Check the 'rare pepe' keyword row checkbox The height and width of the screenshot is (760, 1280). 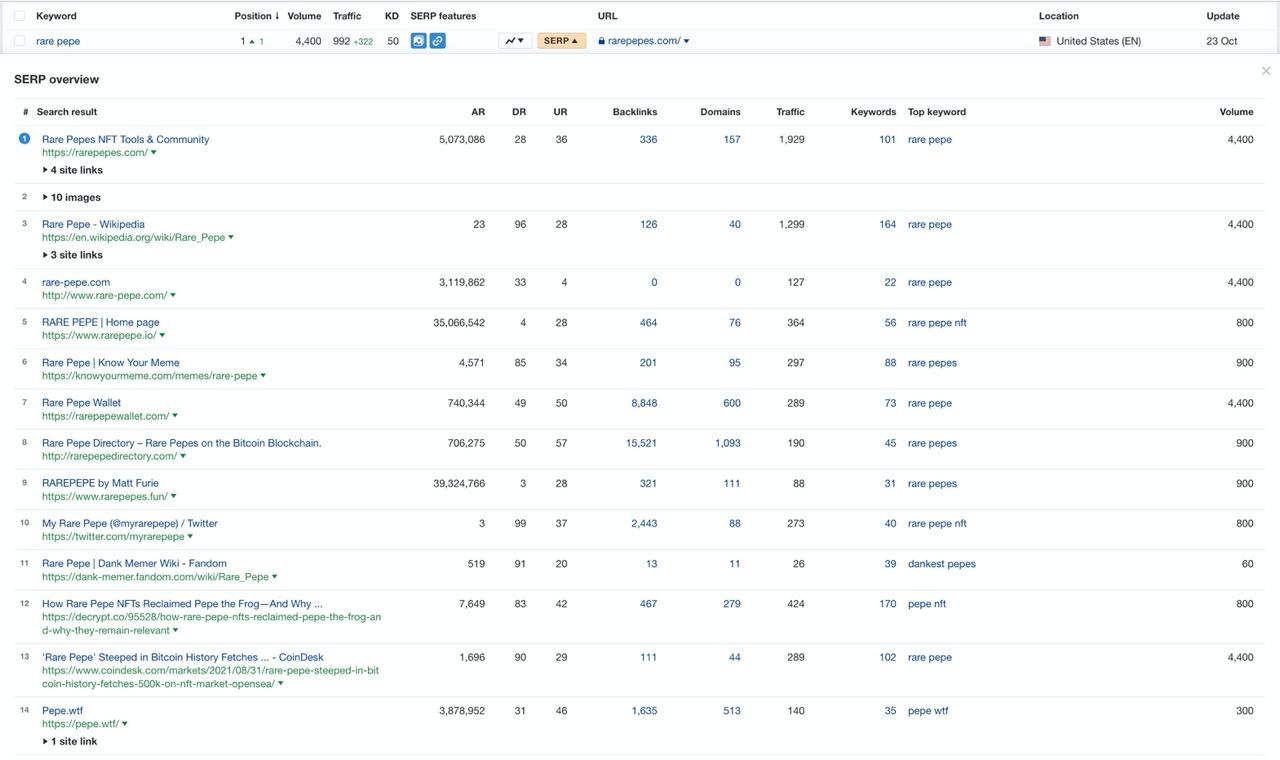coord(20,41)
